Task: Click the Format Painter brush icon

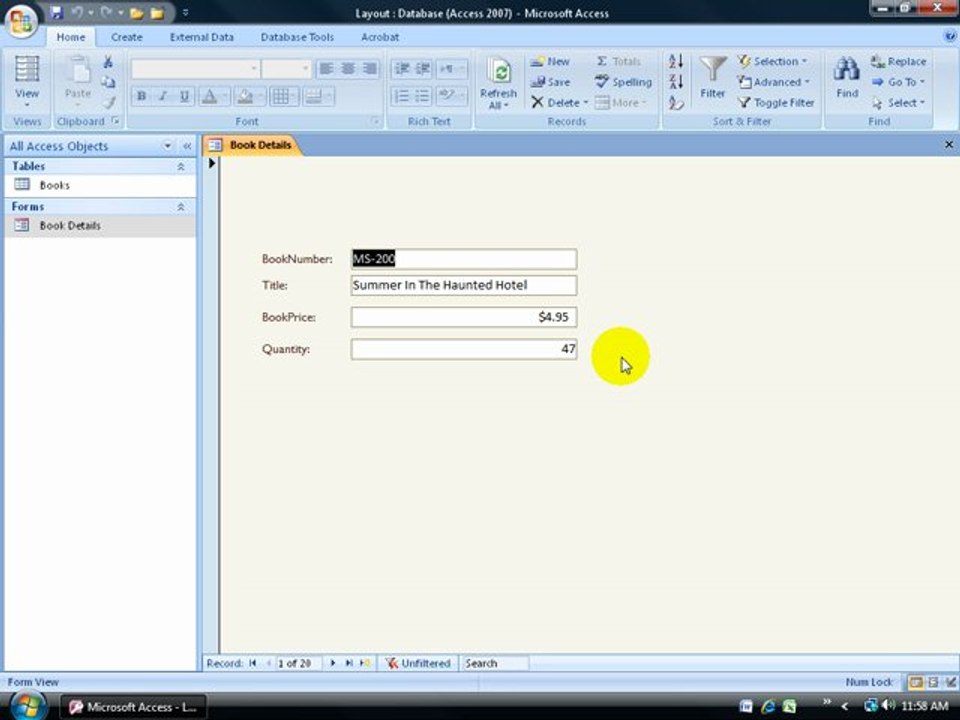Action: pyautogui.click(x=108, y=103)
